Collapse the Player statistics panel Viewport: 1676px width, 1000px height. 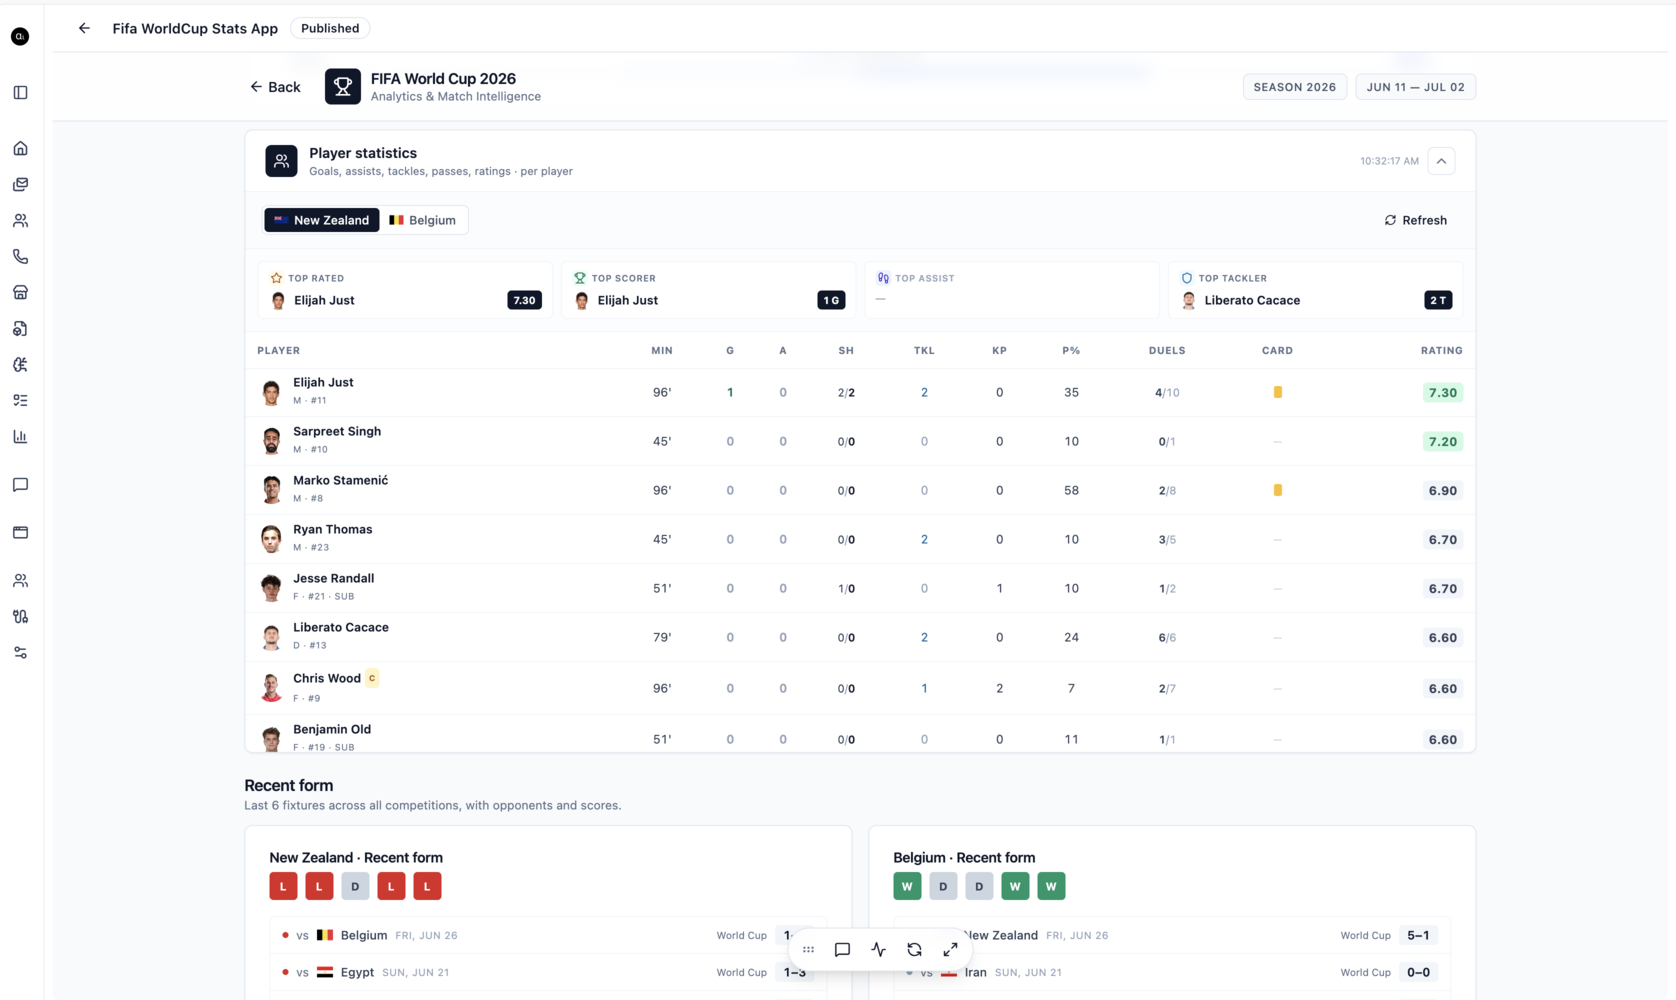1441,161
